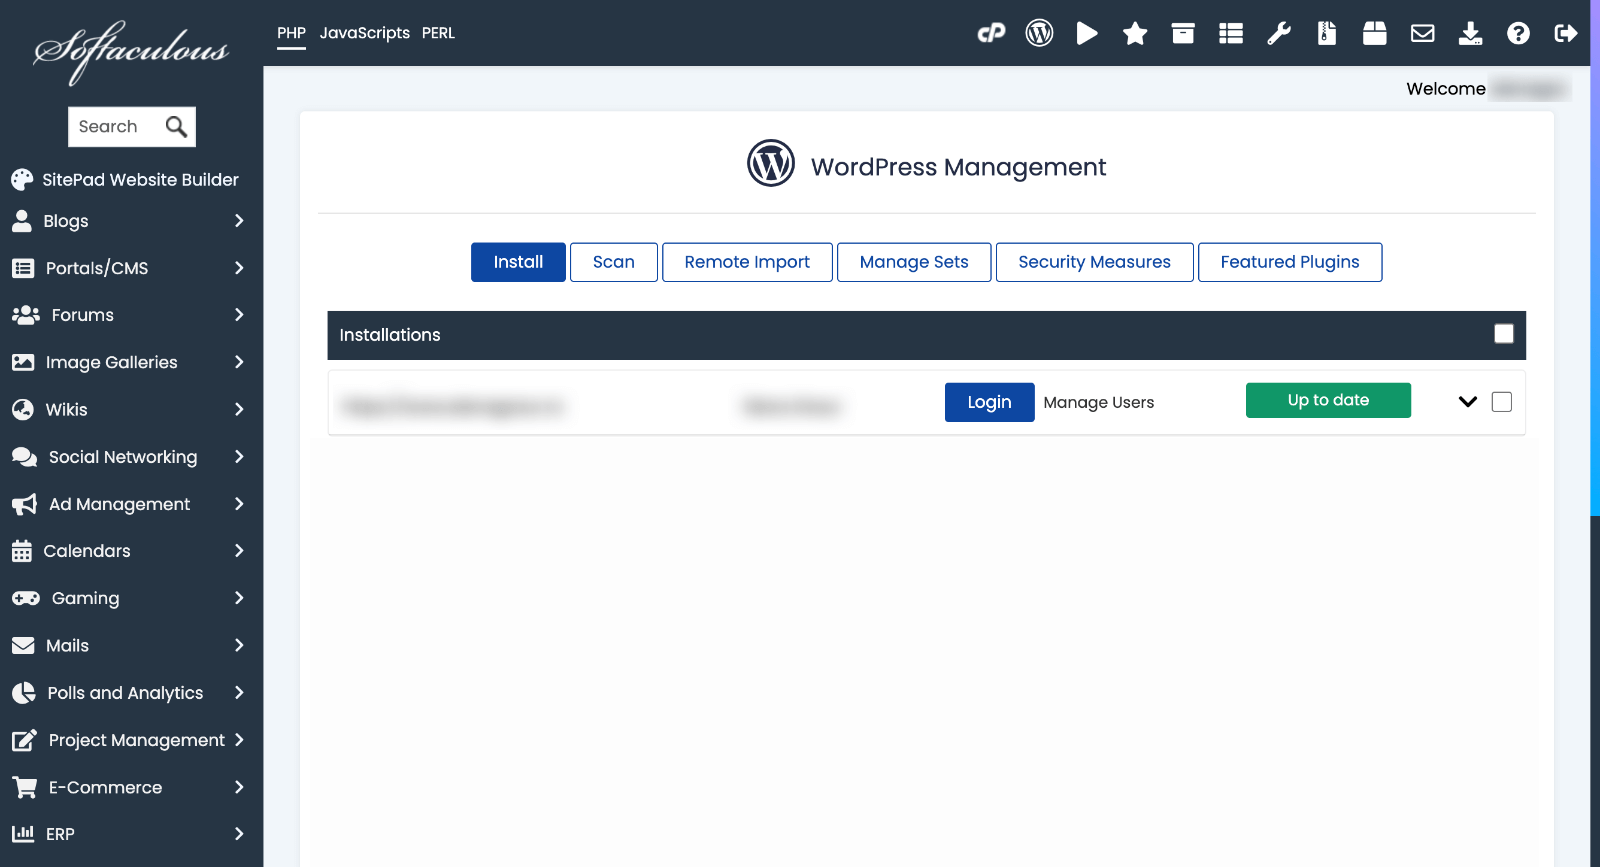The width and height of the screenshot is (1600, 867).
Task: Open the wrench settings icon
Action: [x=1279, y=34]
